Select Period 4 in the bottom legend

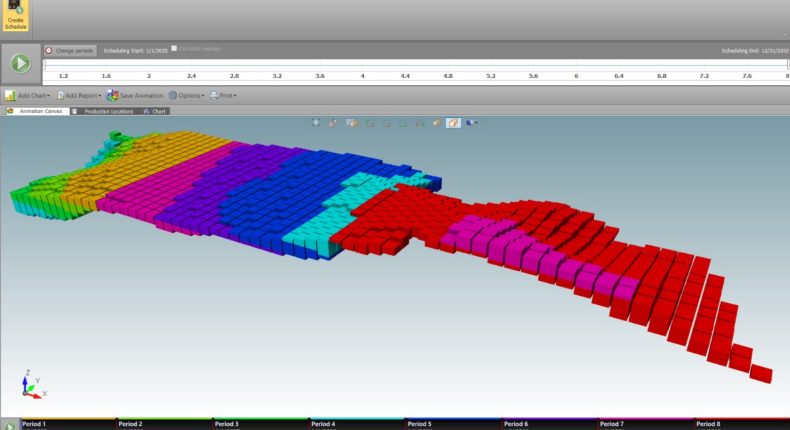(x=358, y=424)
